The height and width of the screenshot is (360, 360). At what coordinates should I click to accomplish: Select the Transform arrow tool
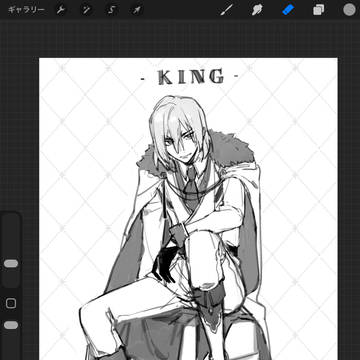click(137, 10)
